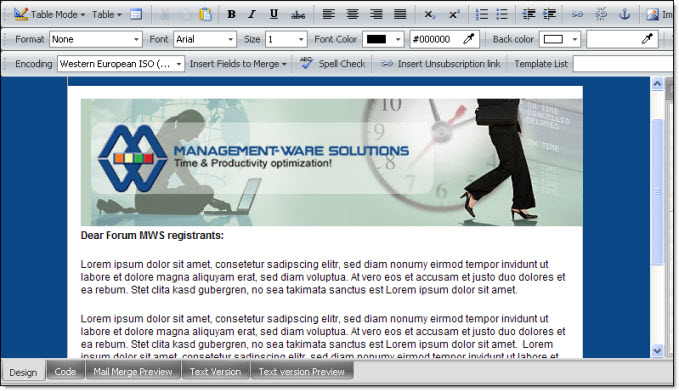679x391 pixels.
Task: Click the vertical scrollbar thumb
Action: tap(657, 192)
